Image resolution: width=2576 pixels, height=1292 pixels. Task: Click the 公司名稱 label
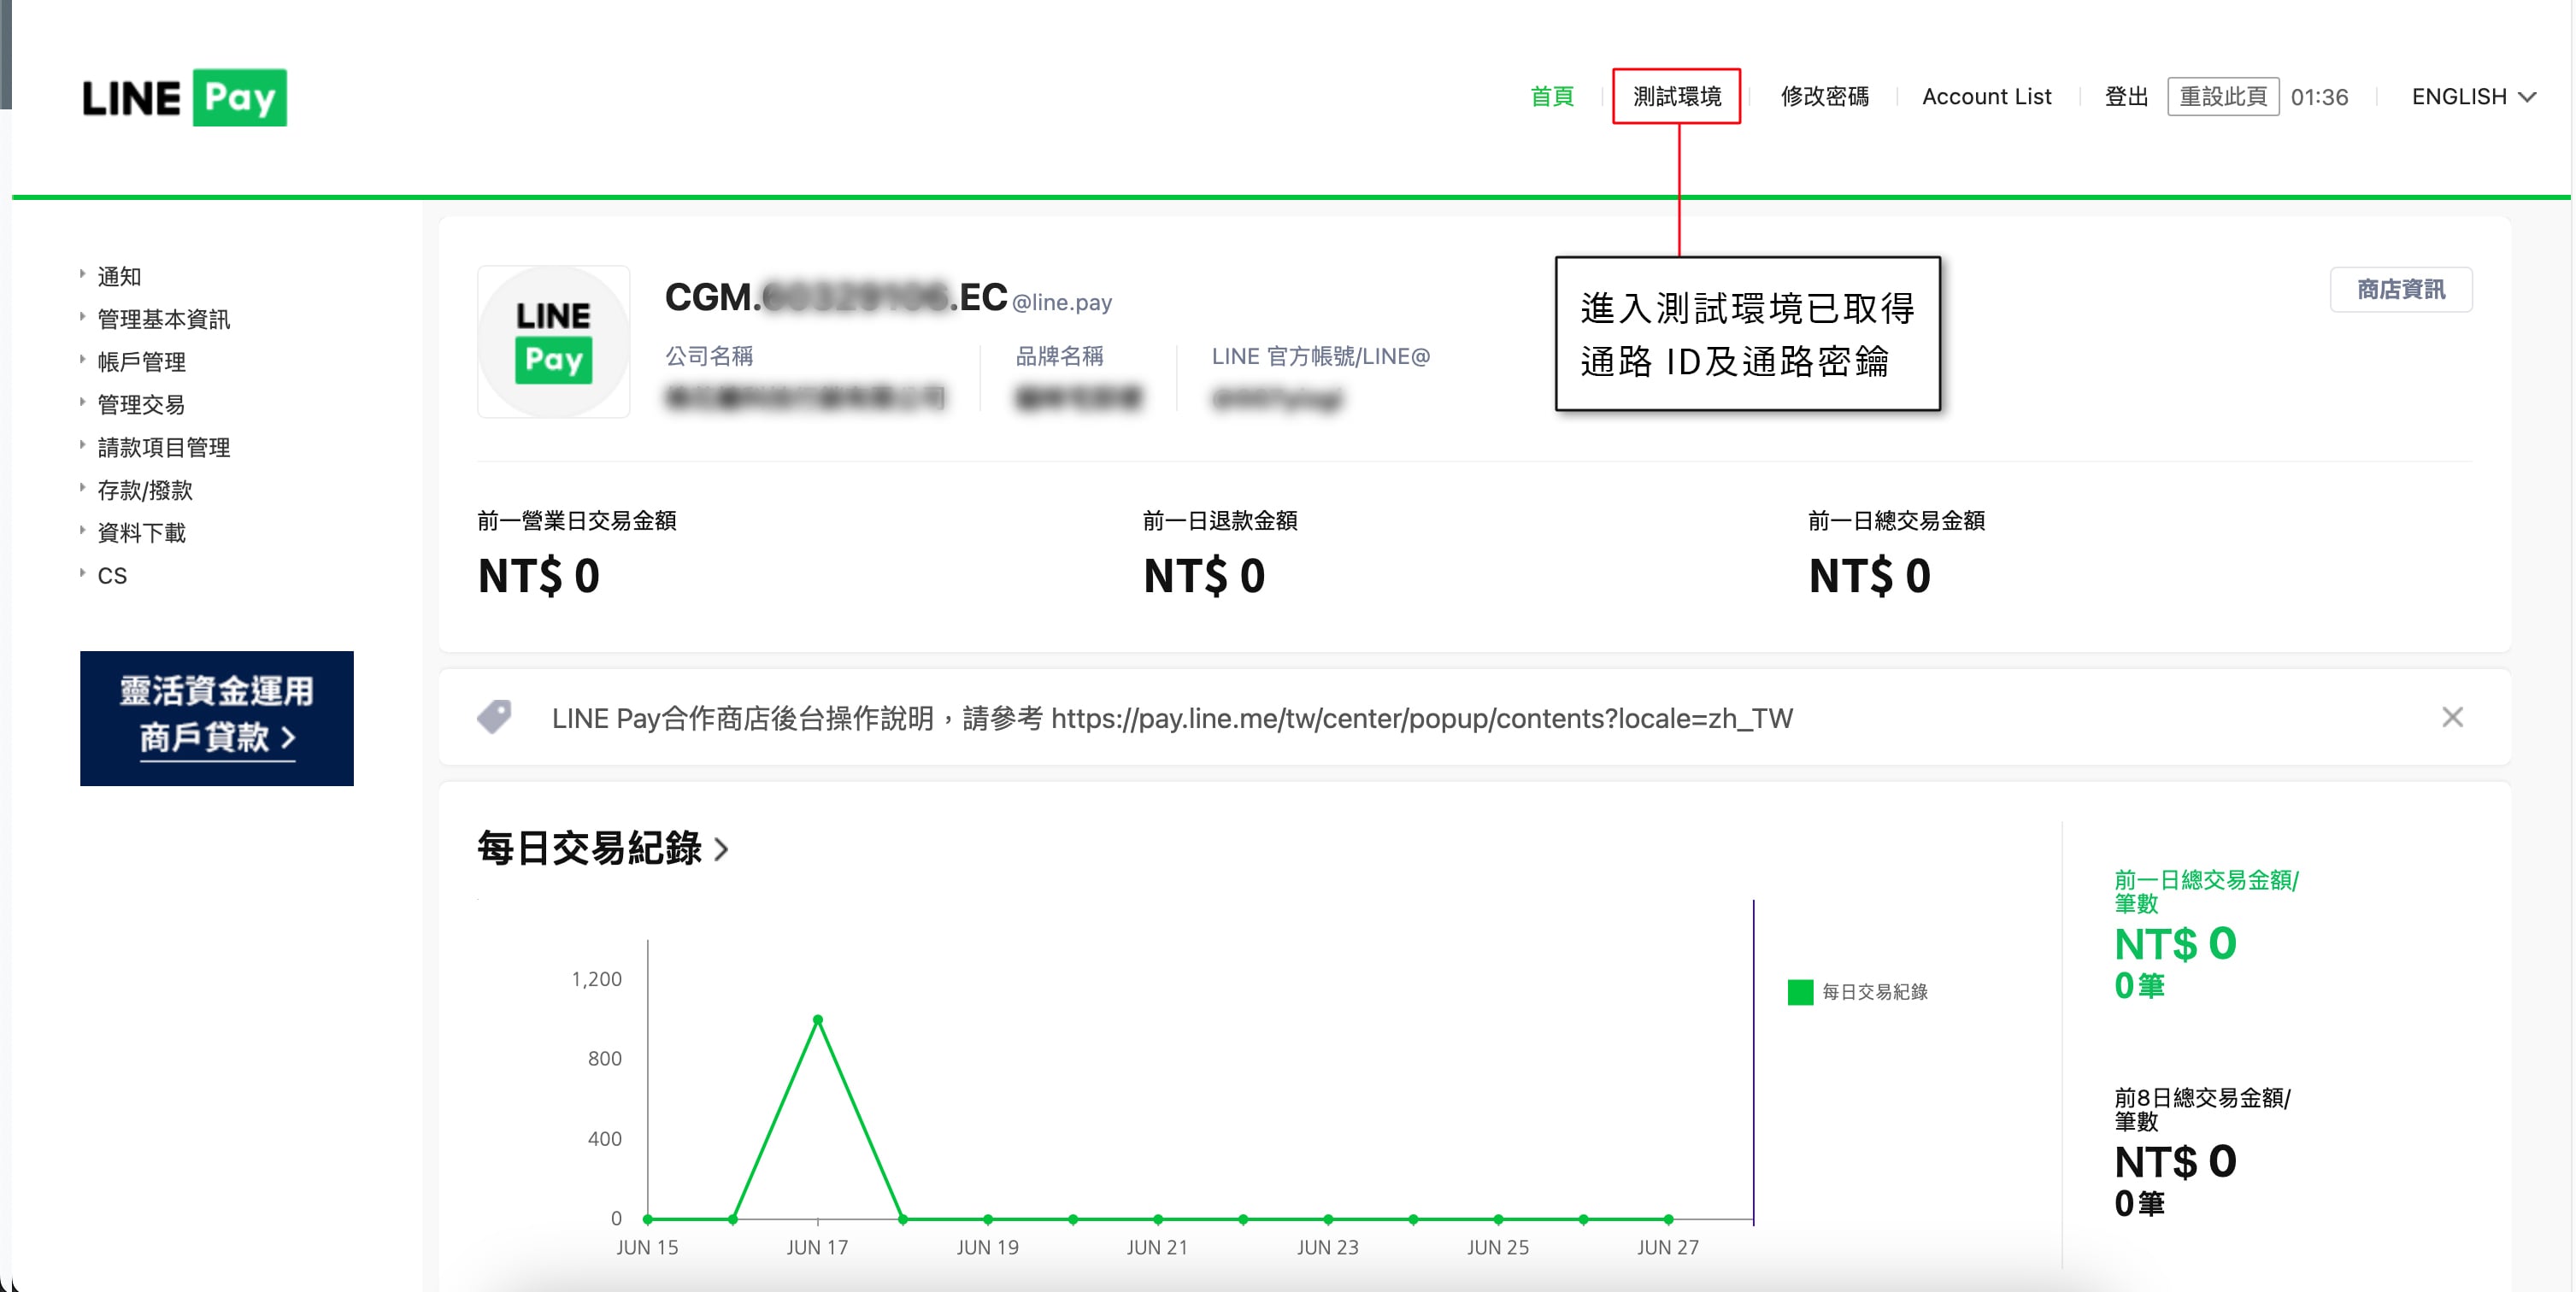coord(709,356)
